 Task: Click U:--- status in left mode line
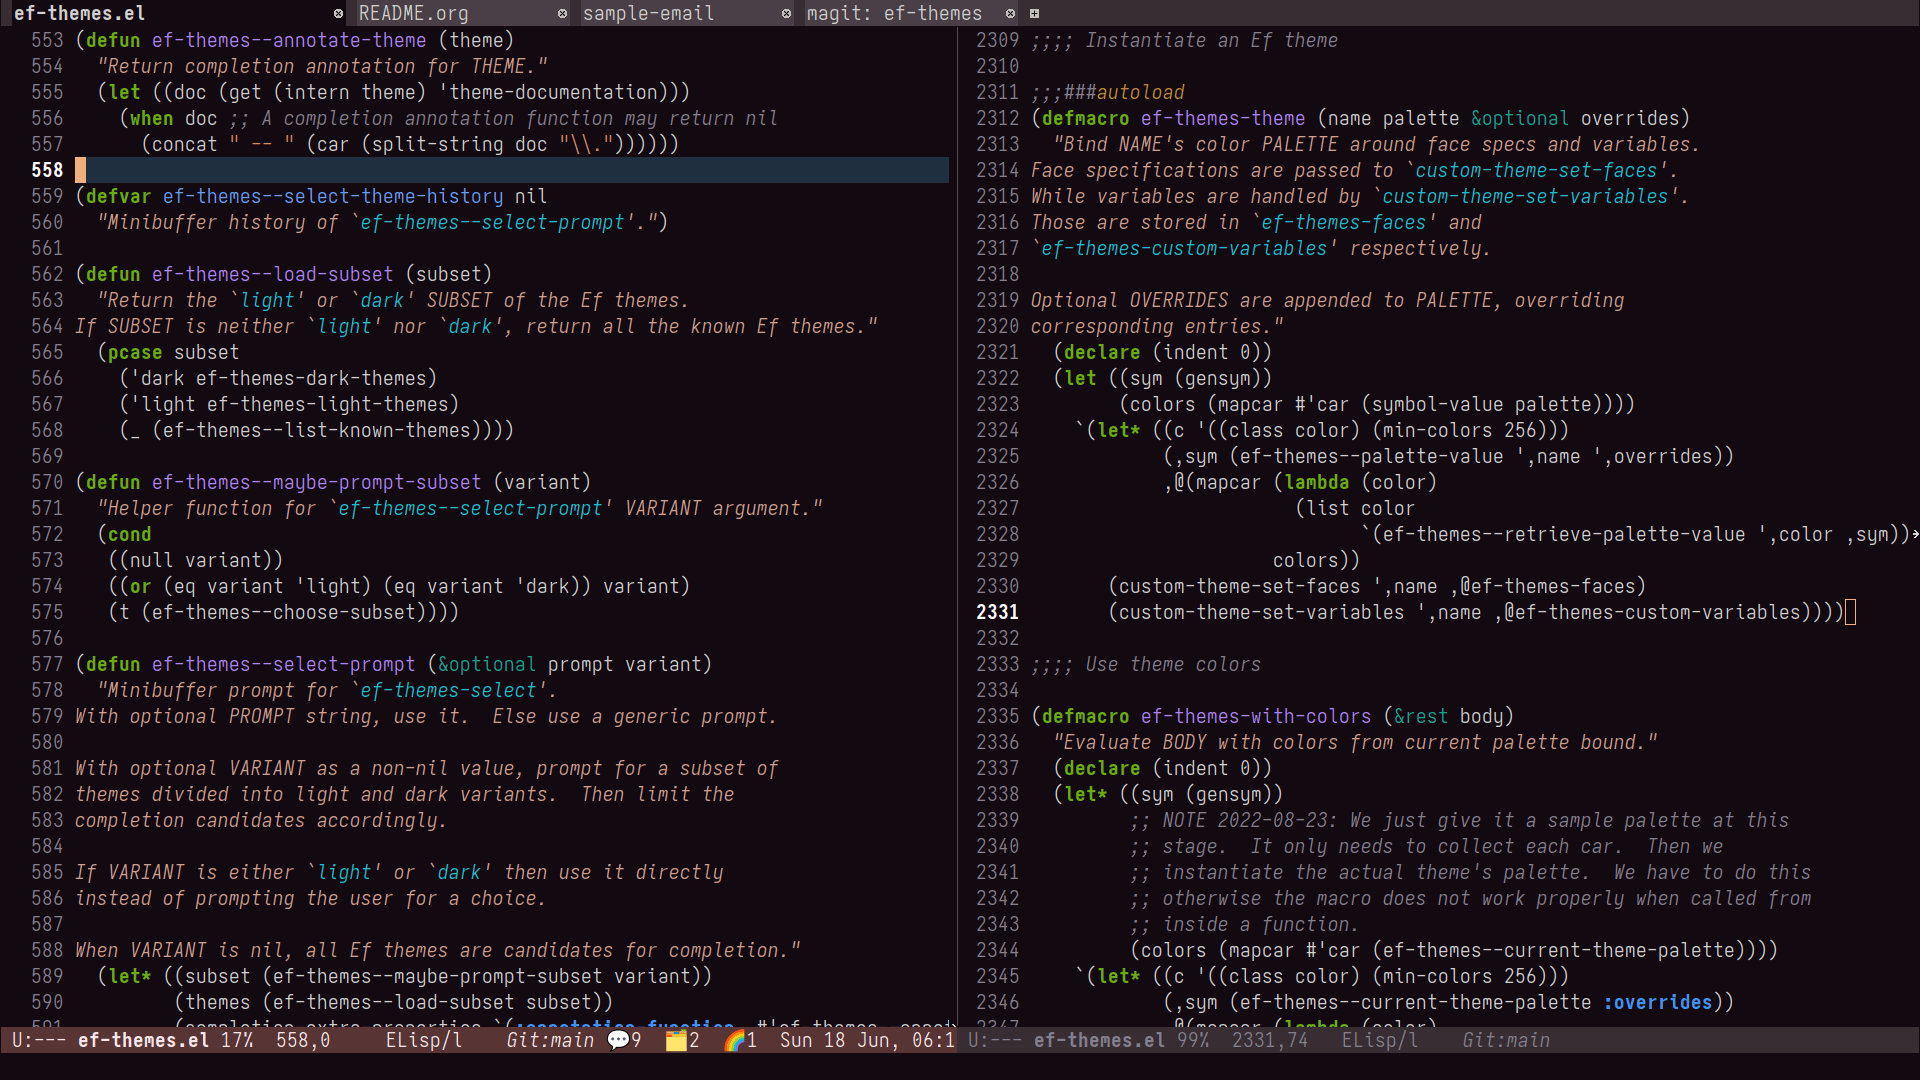(39, 1040)
